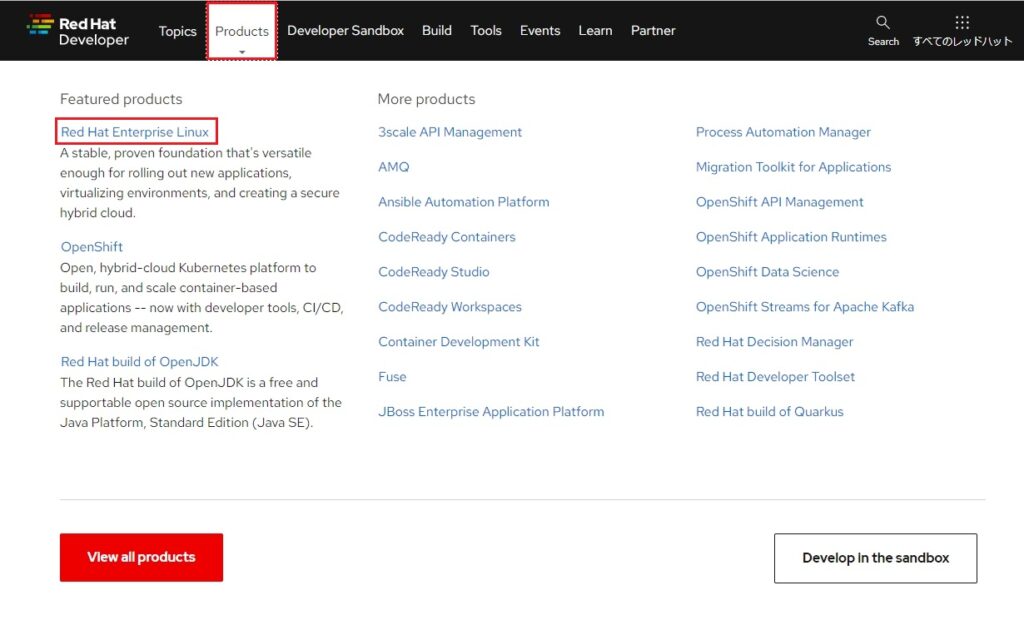This screenshot has height=620, width=1024.
Task: Open the Topics menu
Action: coord(177,31)
